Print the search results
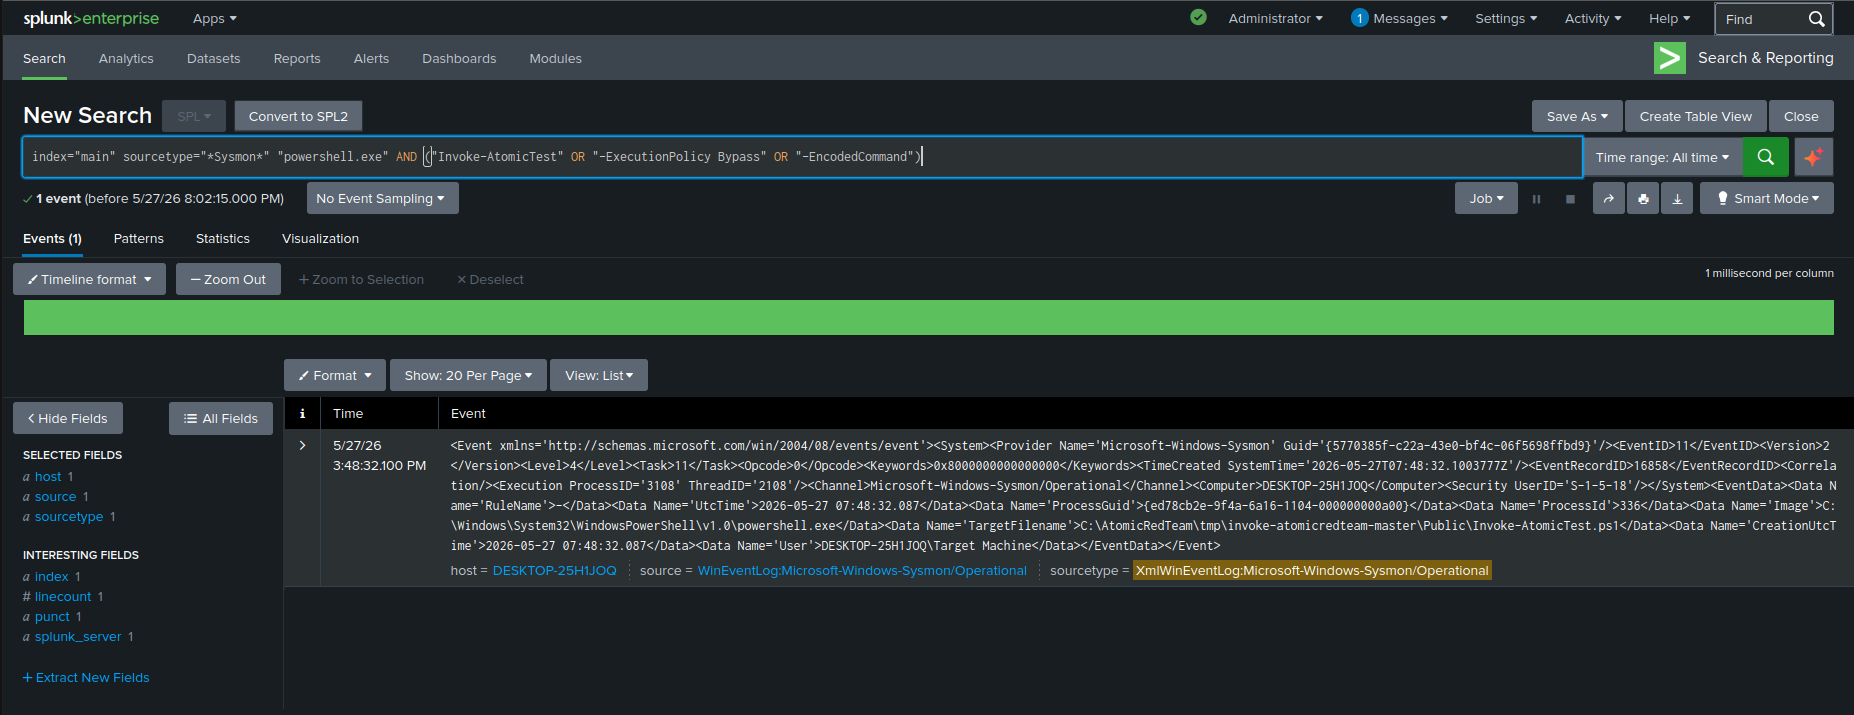 pyautogui.click(x=1643, y=198)
